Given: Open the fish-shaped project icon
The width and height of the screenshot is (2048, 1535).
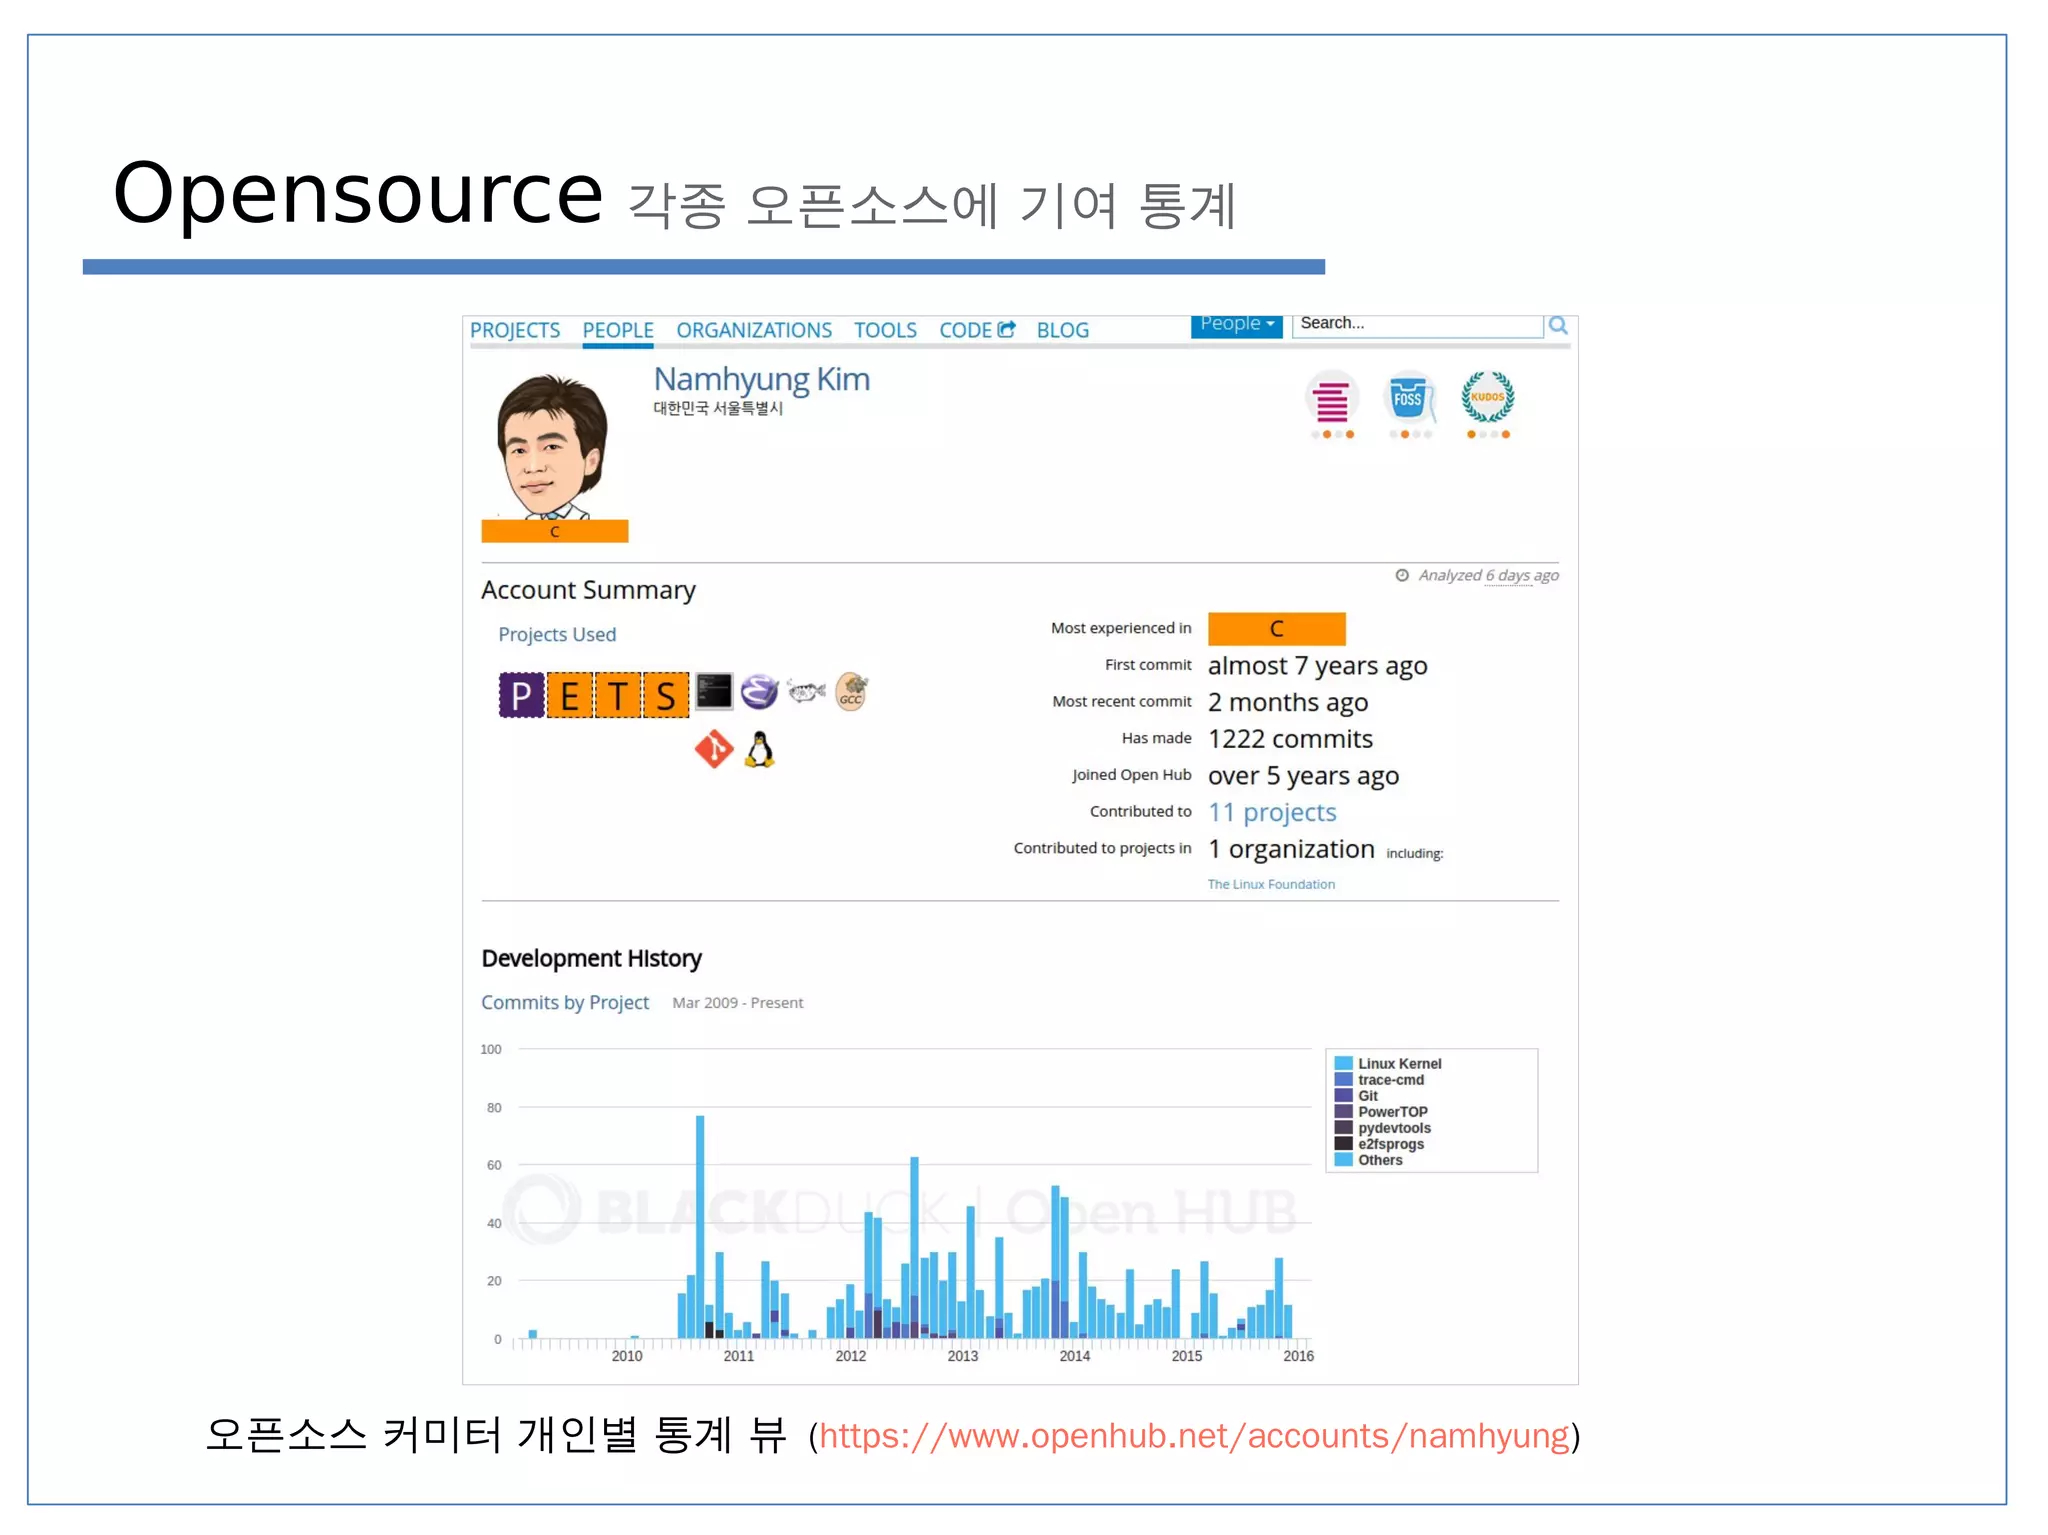Looking at the screenshot, I should pos(806,691).
